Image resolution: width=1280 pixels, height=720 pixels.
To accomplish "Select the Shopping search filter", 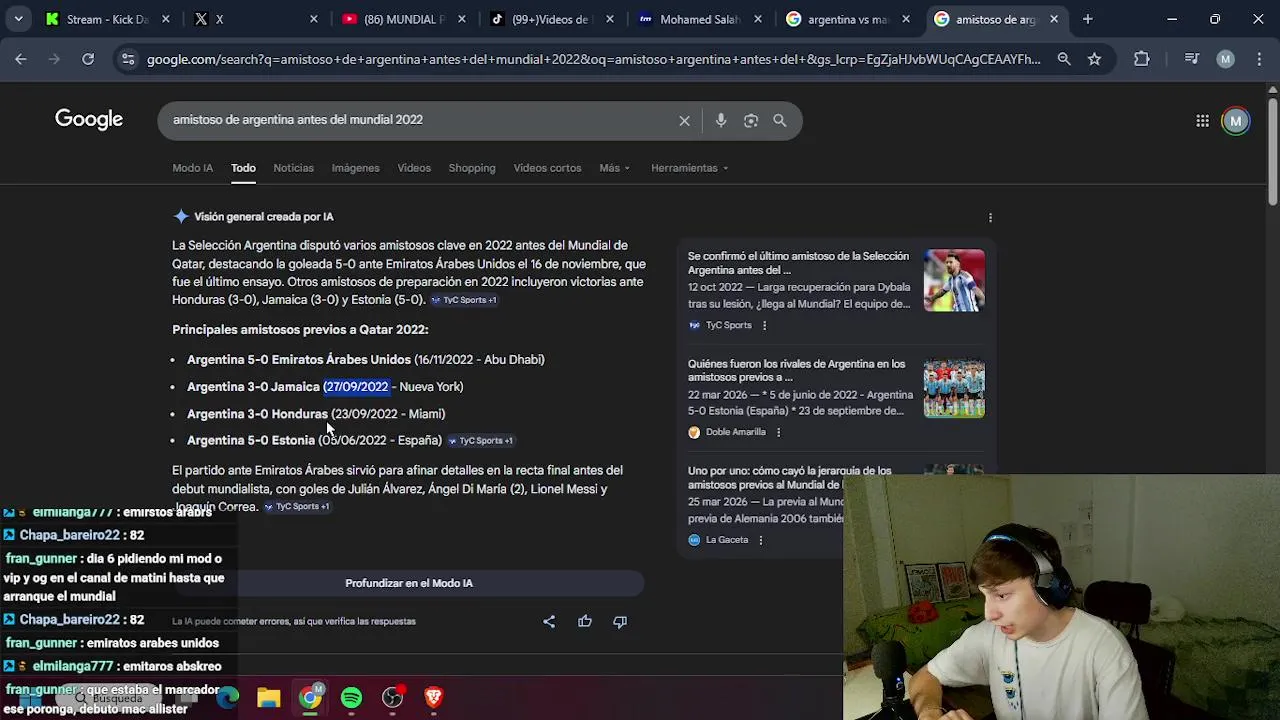I will pyautogui.click(x=472, y=168).
